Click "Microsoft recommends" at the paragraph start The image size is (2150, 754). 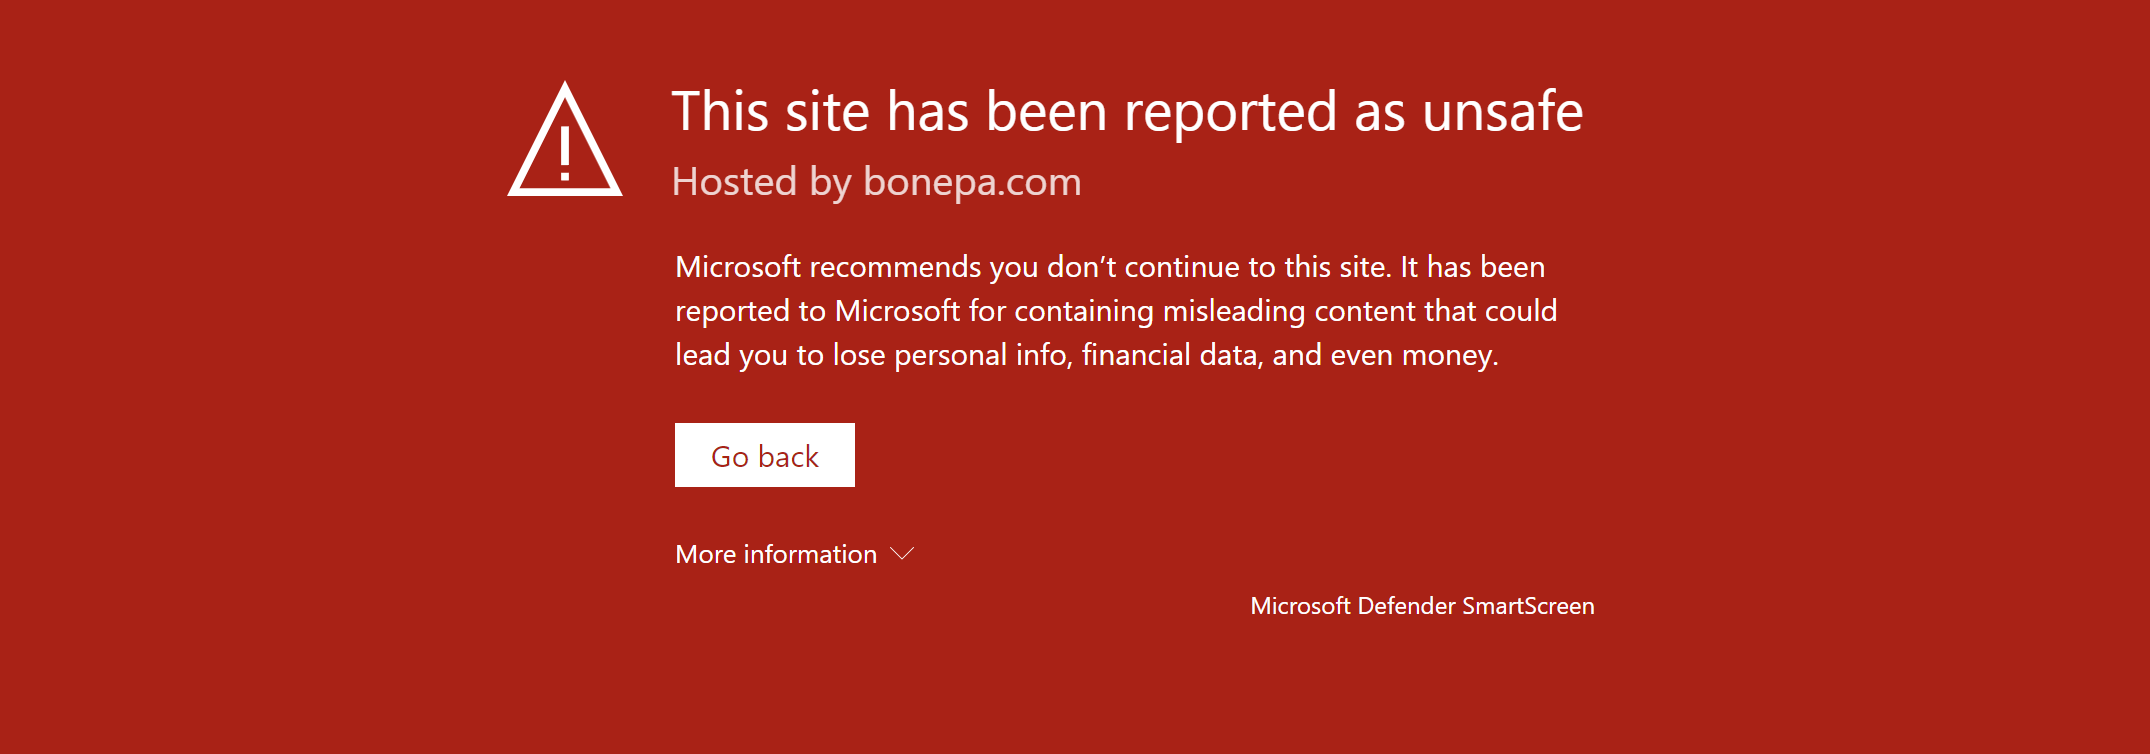click(828, 267)
